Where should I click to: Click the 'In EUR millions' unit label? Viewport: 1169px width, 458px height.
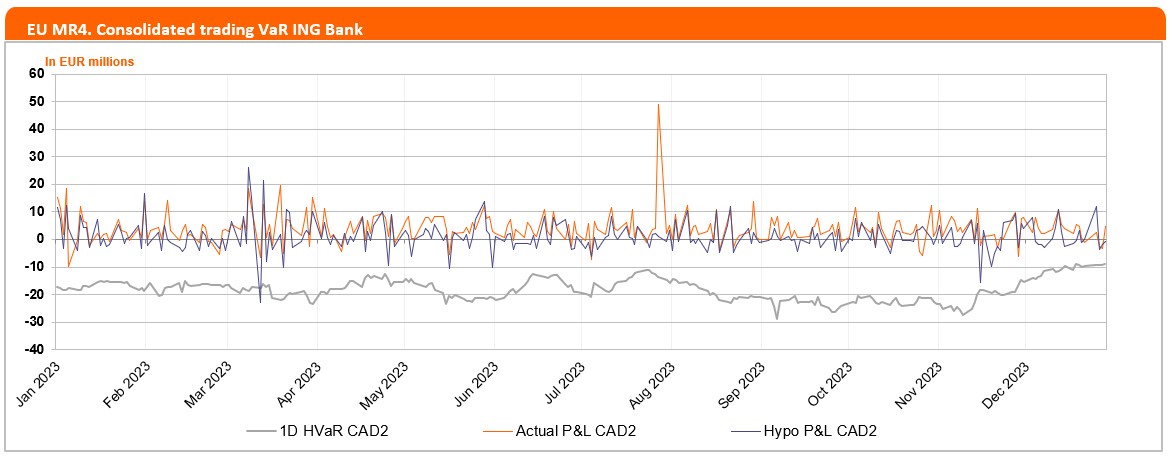tap(89, 62)
